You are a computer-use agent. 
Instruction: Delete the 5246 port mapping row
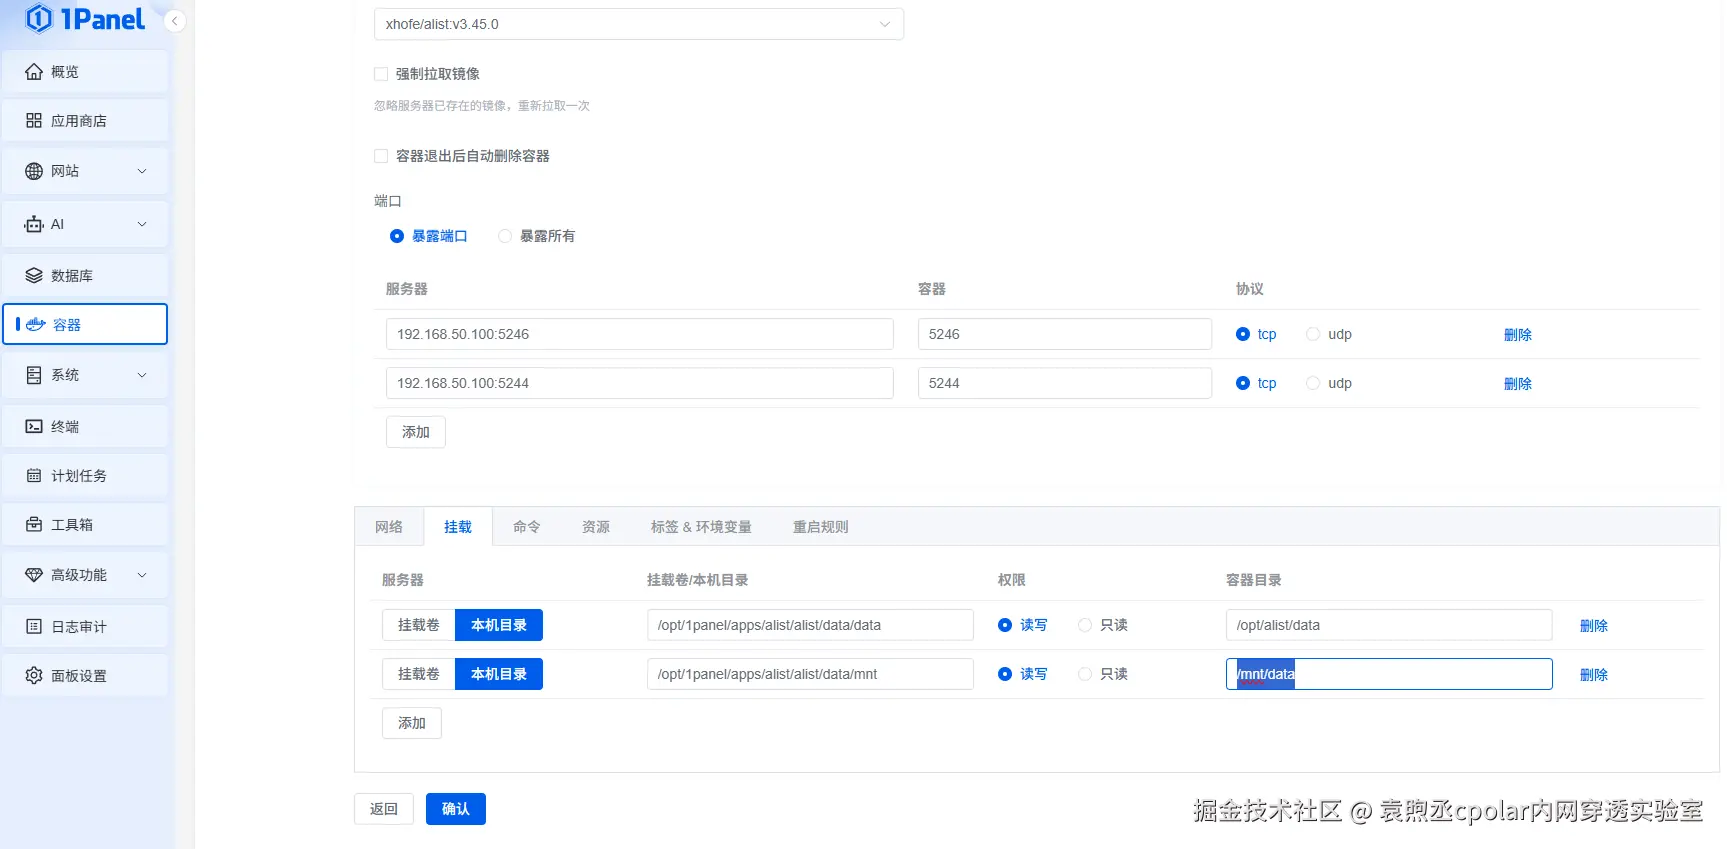[x=1518, y=335]
